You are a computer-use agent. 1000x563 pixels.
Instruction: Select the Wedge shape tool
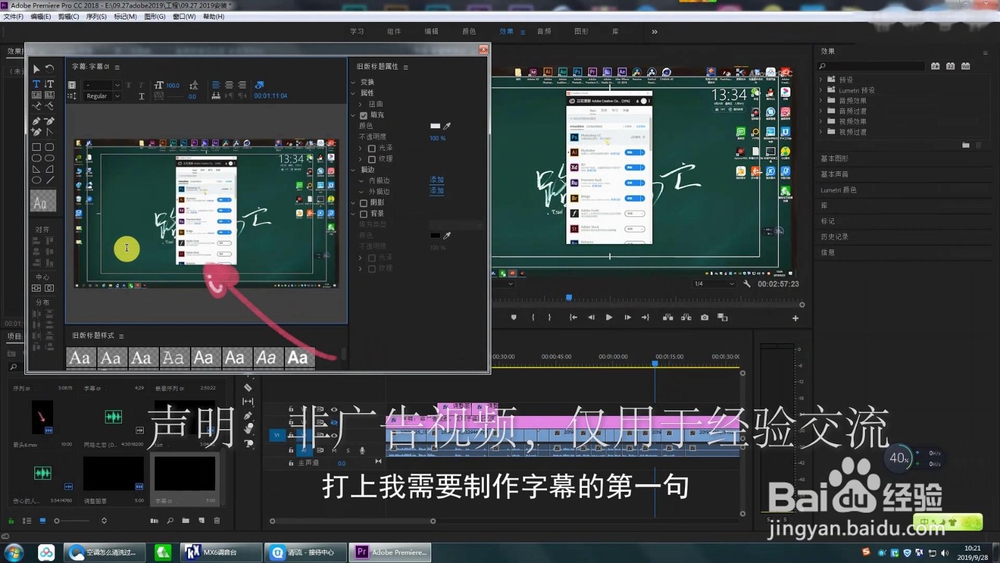(x=36, y=169)
